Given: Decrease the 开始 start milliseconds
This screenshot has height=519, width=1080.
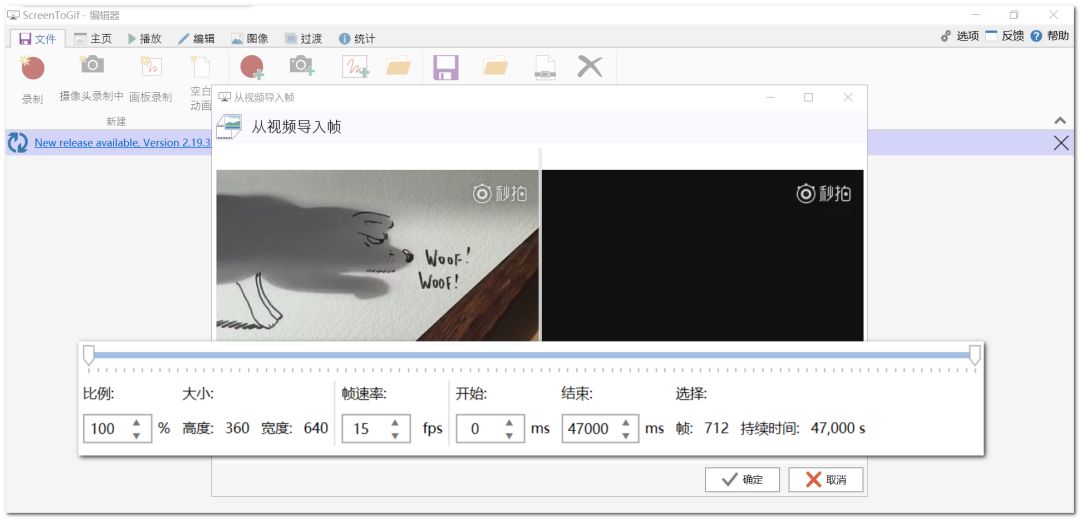Looking at the screenshot, I should coord(509,435).
